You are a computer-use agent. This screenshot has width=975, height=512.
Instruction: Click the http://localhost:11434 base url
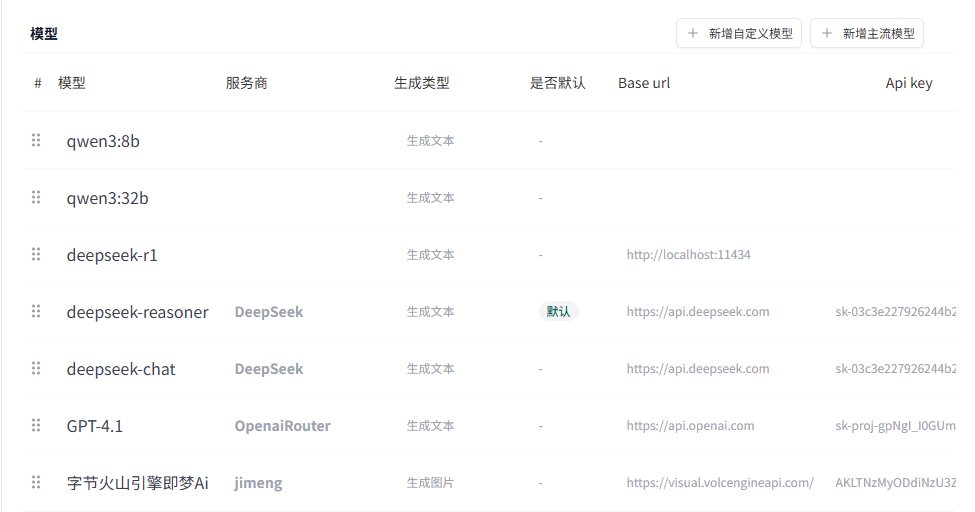pyautogui.click(x=688, y=254)
